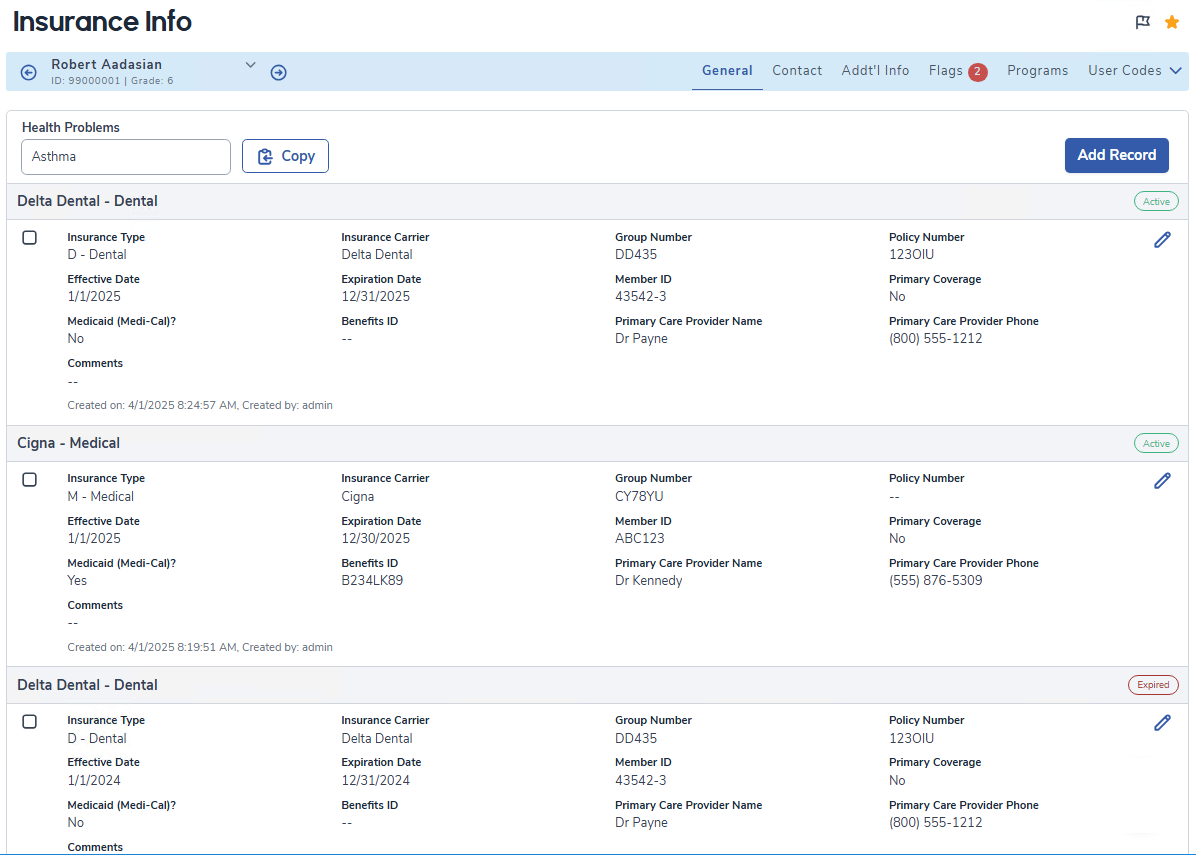
Task: Click the Health Problems field containing Asthma
Action: coord(126,156)
